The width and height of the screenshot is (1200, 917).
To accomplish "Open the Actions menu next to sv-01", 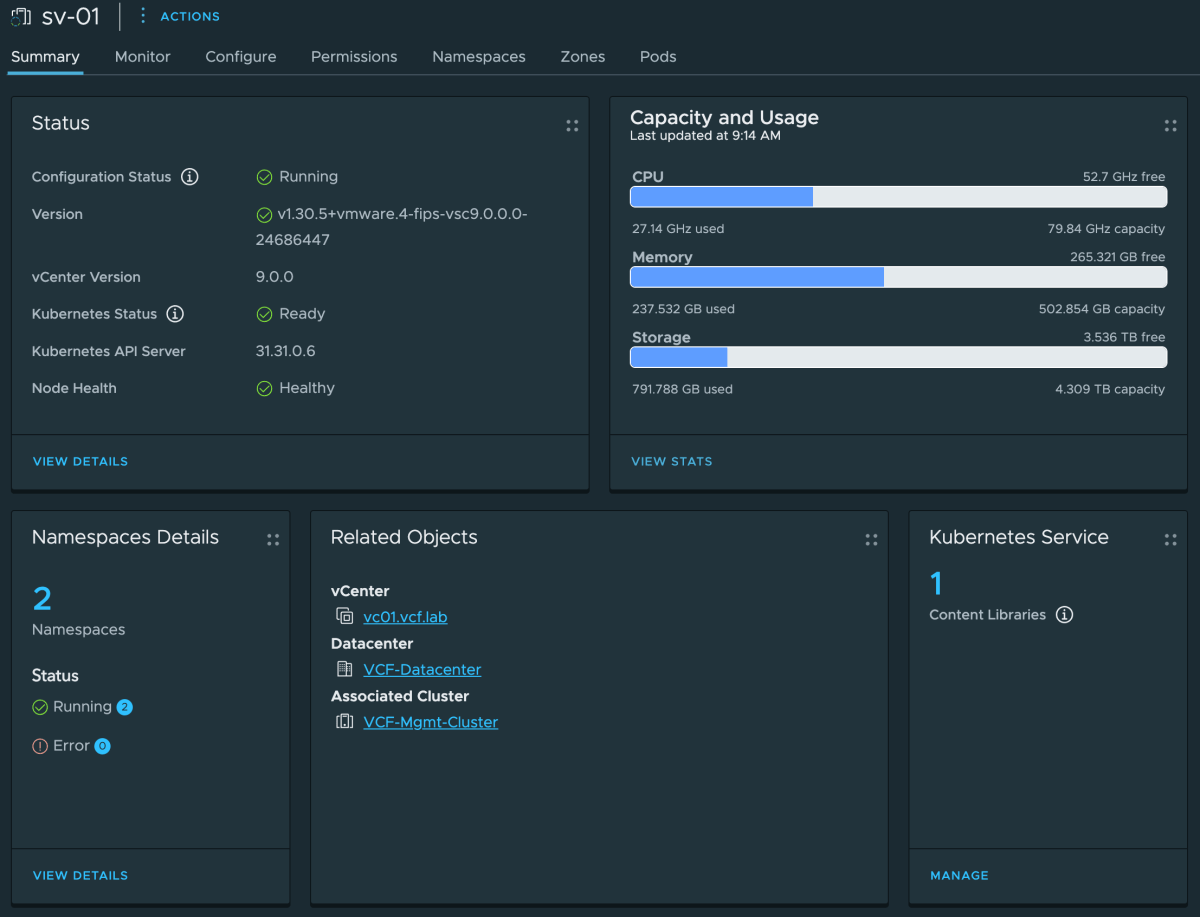I will [143, 16].
